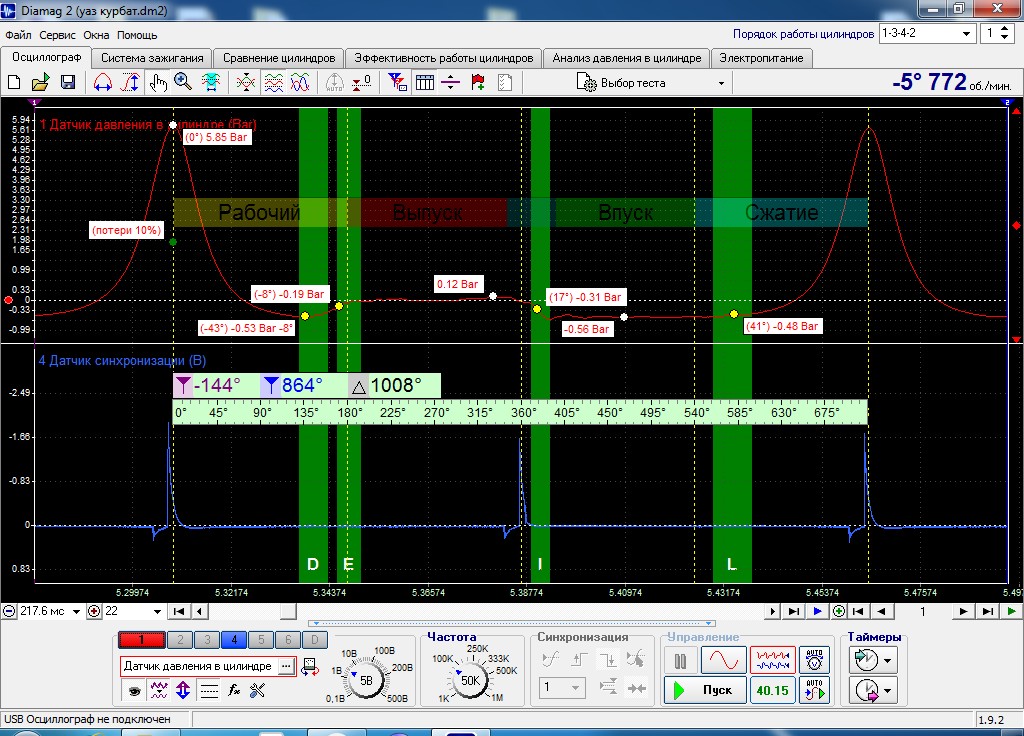The height and width of the screenshot is (736, 1024).
Task: Open the fx math function icon
Action: (x=233, y=690)
